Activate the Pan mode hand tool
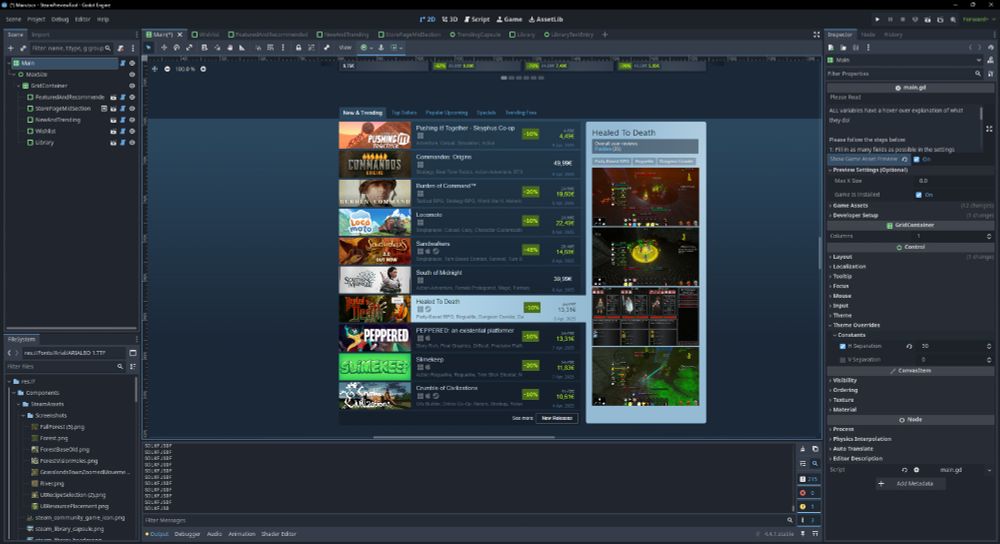Image resolution: width=1000 pixels, height=544 pixels. 230,47
